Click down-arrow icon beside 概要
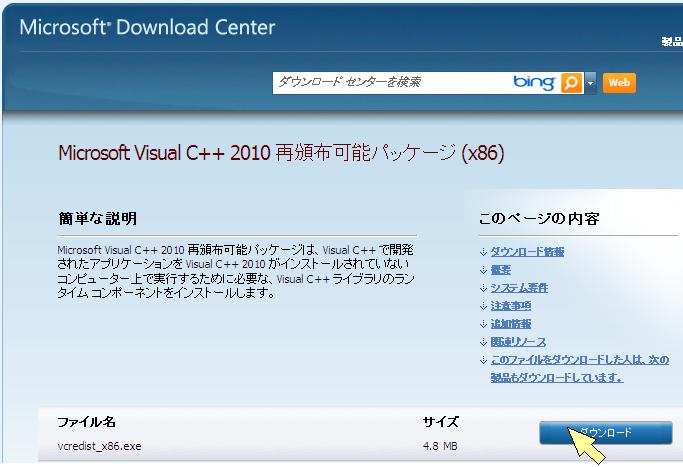 [x=483, y=270]
